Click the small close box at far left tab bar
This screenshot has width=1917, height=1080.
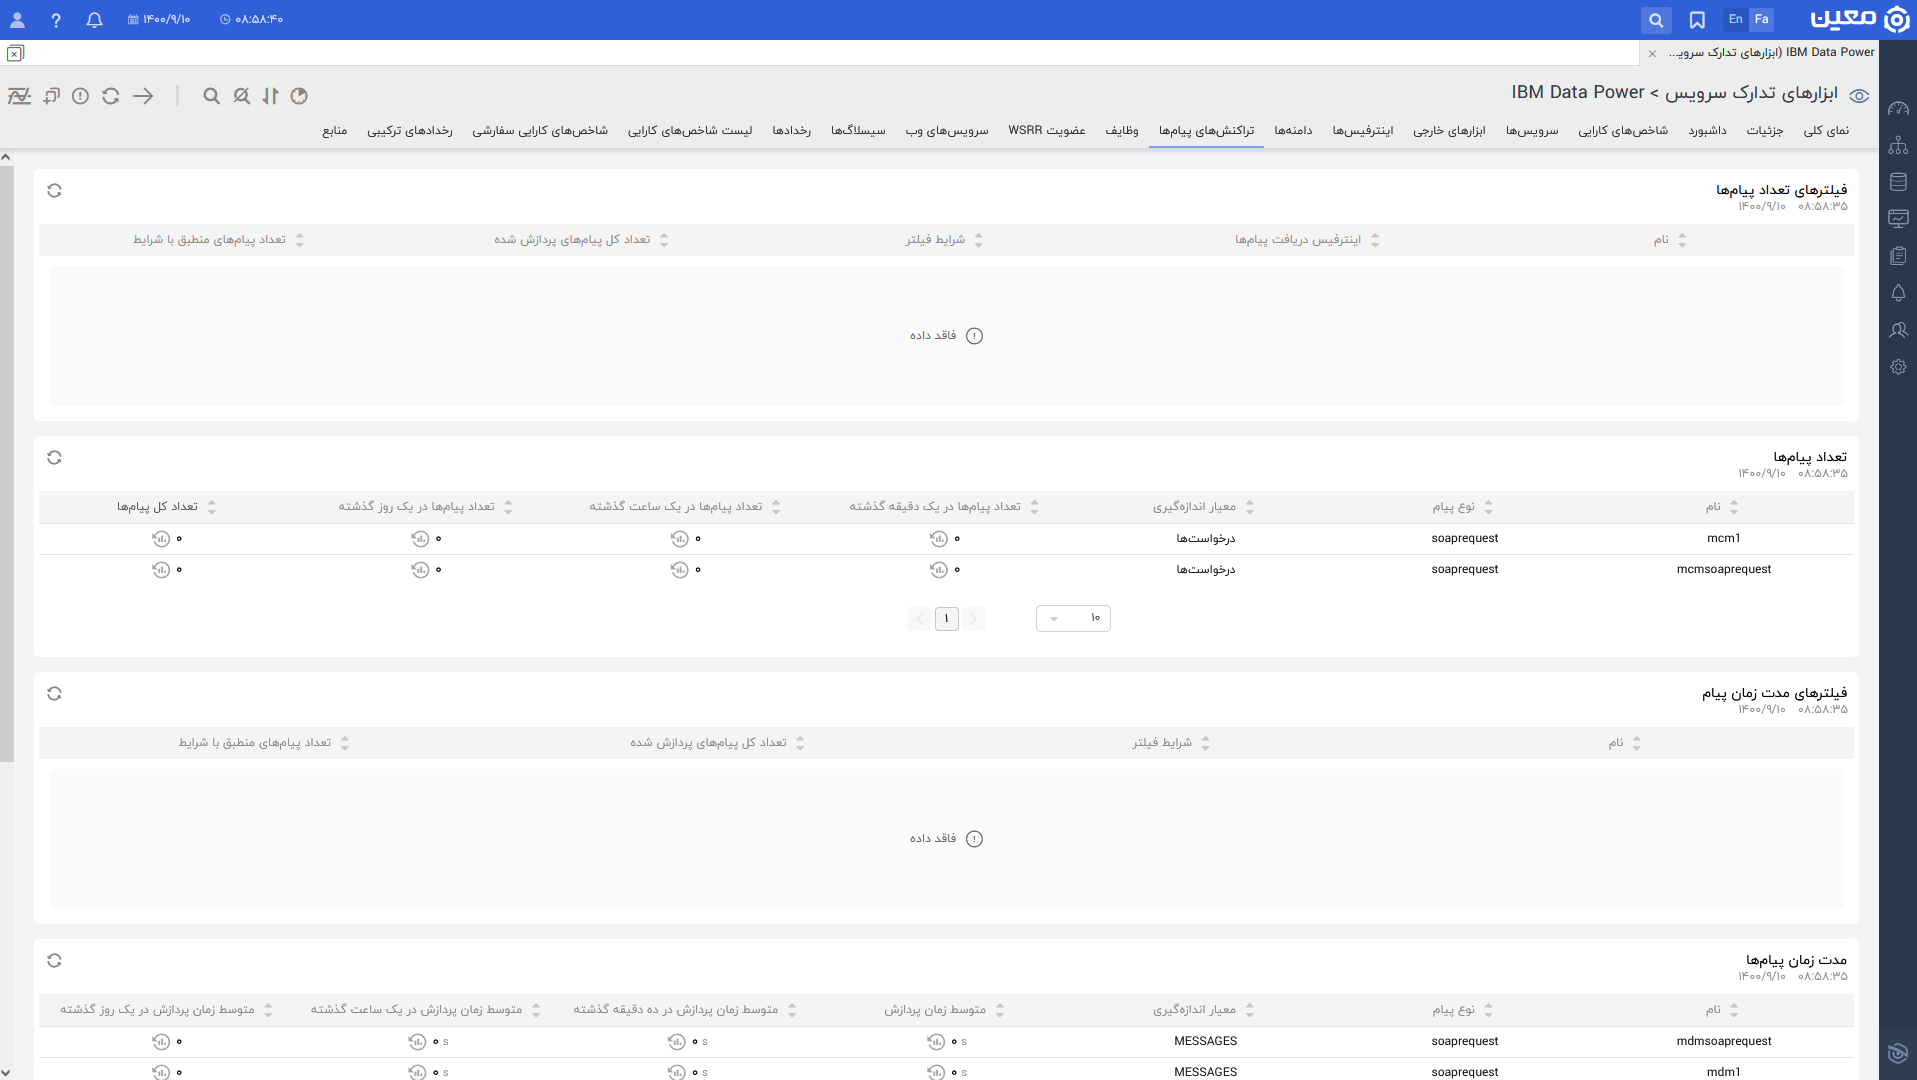click(x=15, y=53)
